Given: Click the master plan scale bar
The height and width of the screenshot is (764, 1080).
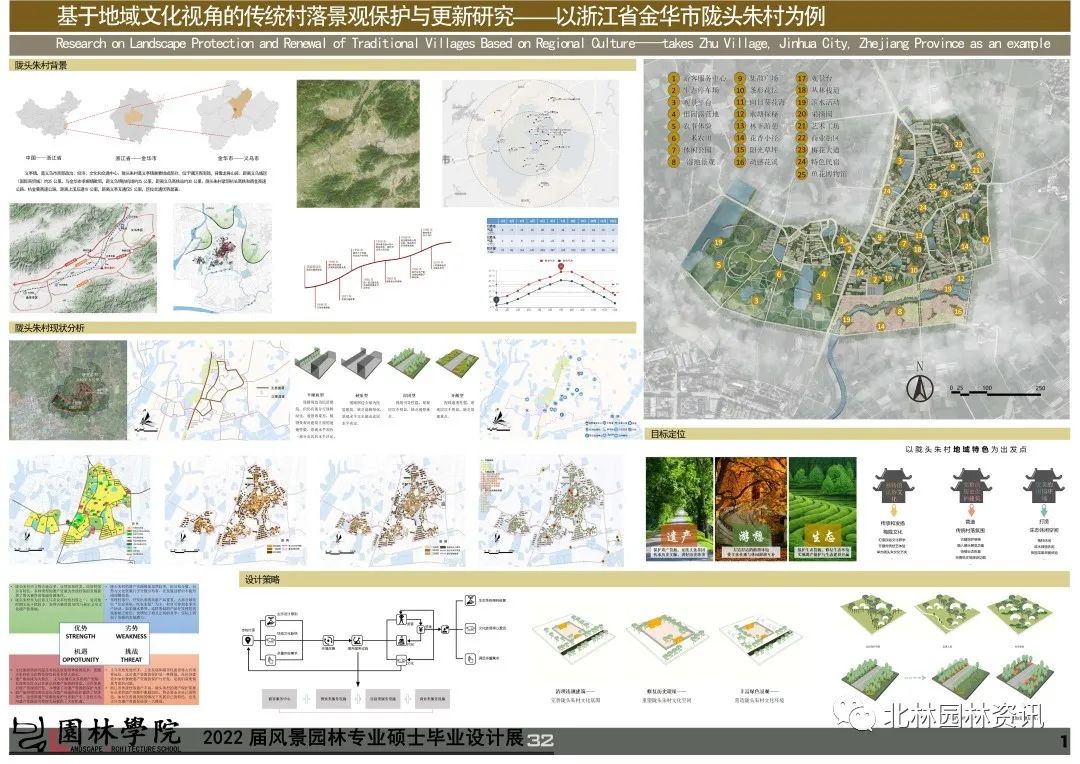Looking at the screenshot, I should [997, 391].
